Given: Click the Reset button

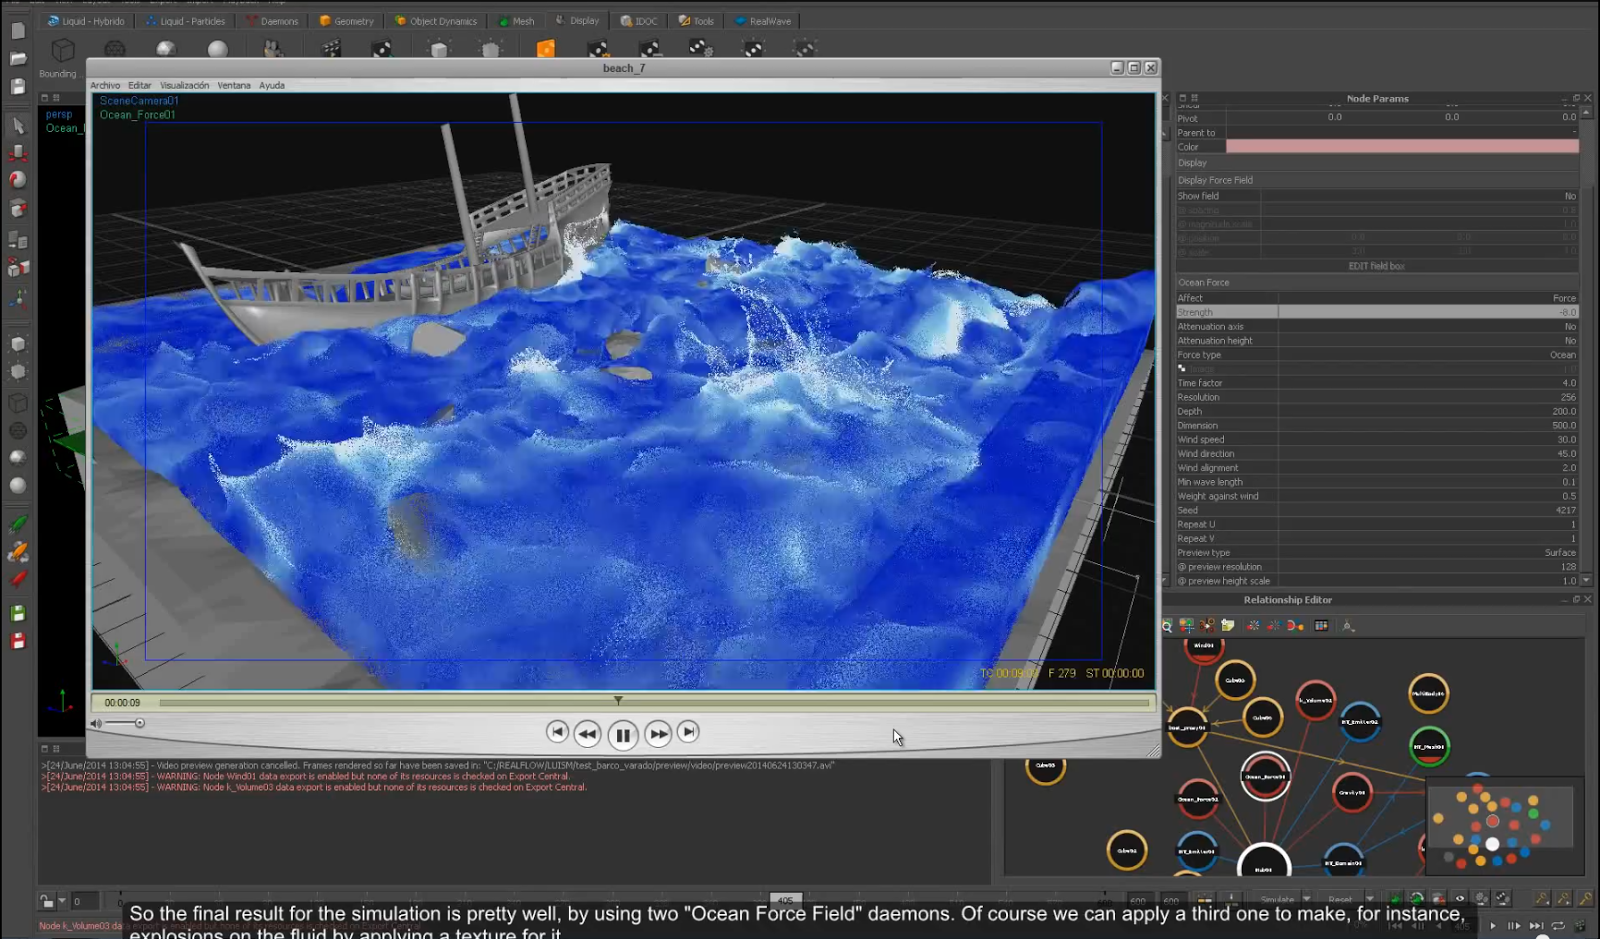Looking at the screenshot, I should click(x=1340, y=900).
